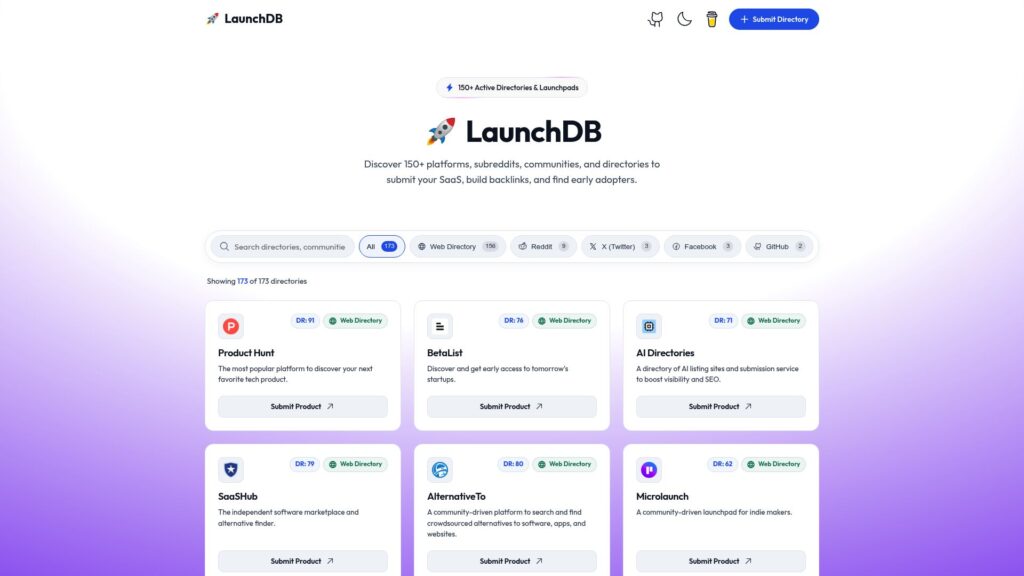Filter by Web Directory tab
The height and width of the screenshot is (576, 1024).
tap(458, 247)
